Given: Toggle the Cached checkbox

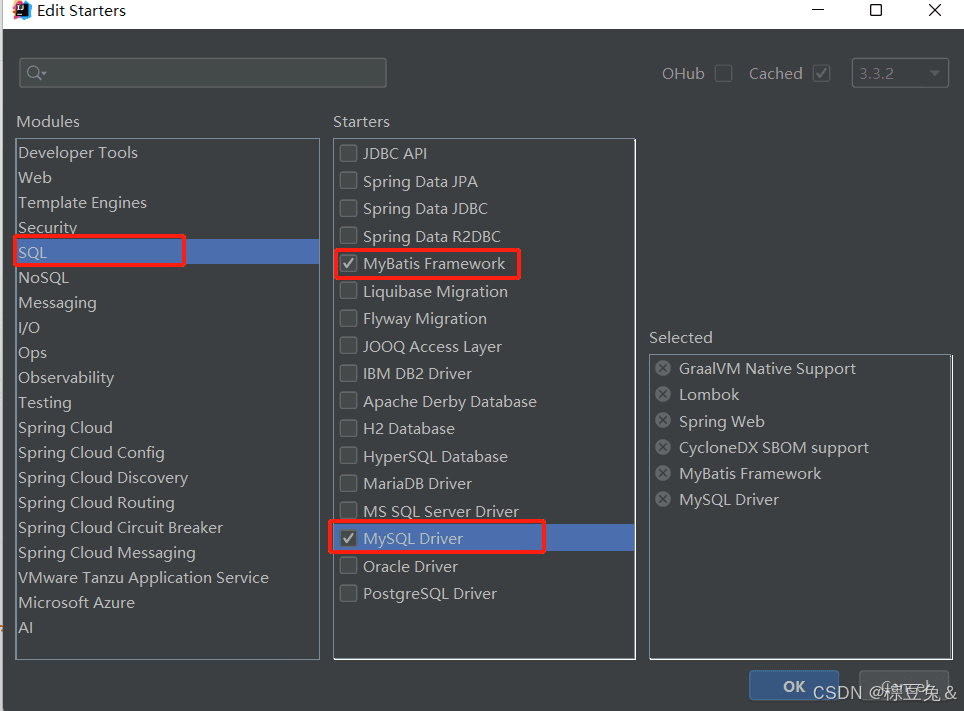Looking at the screenshot, I should (x=822, y=73).
